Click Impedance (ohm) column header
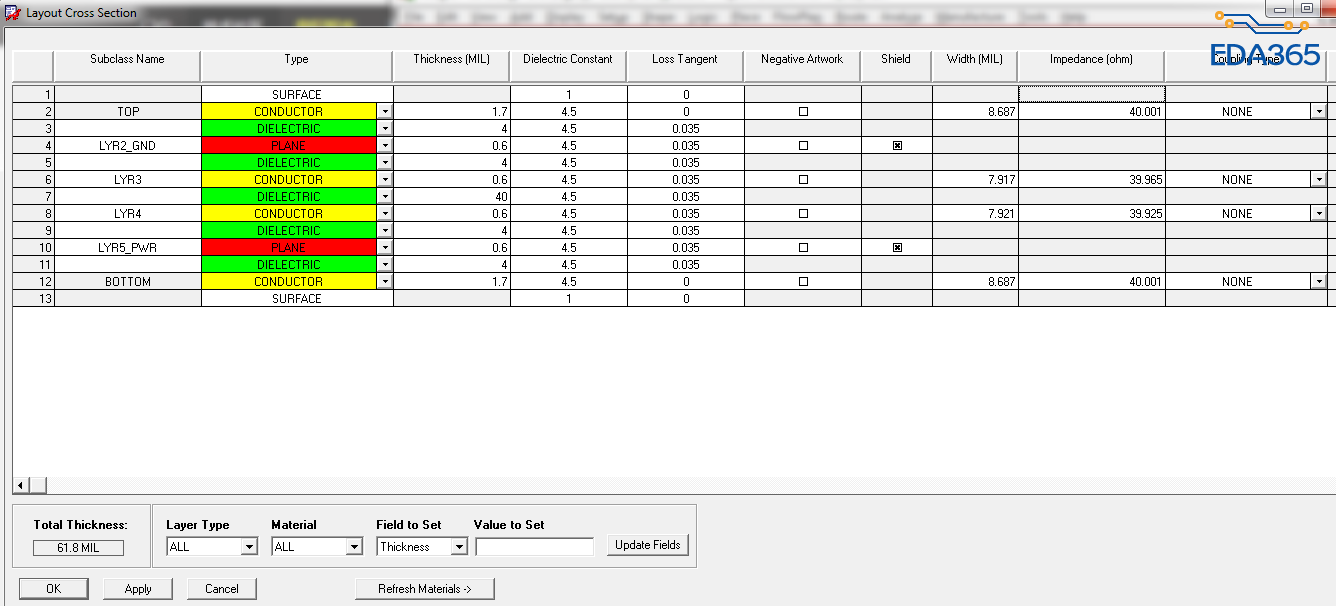The width and height of the screenshot is (1336, 606). [1091, 64]
